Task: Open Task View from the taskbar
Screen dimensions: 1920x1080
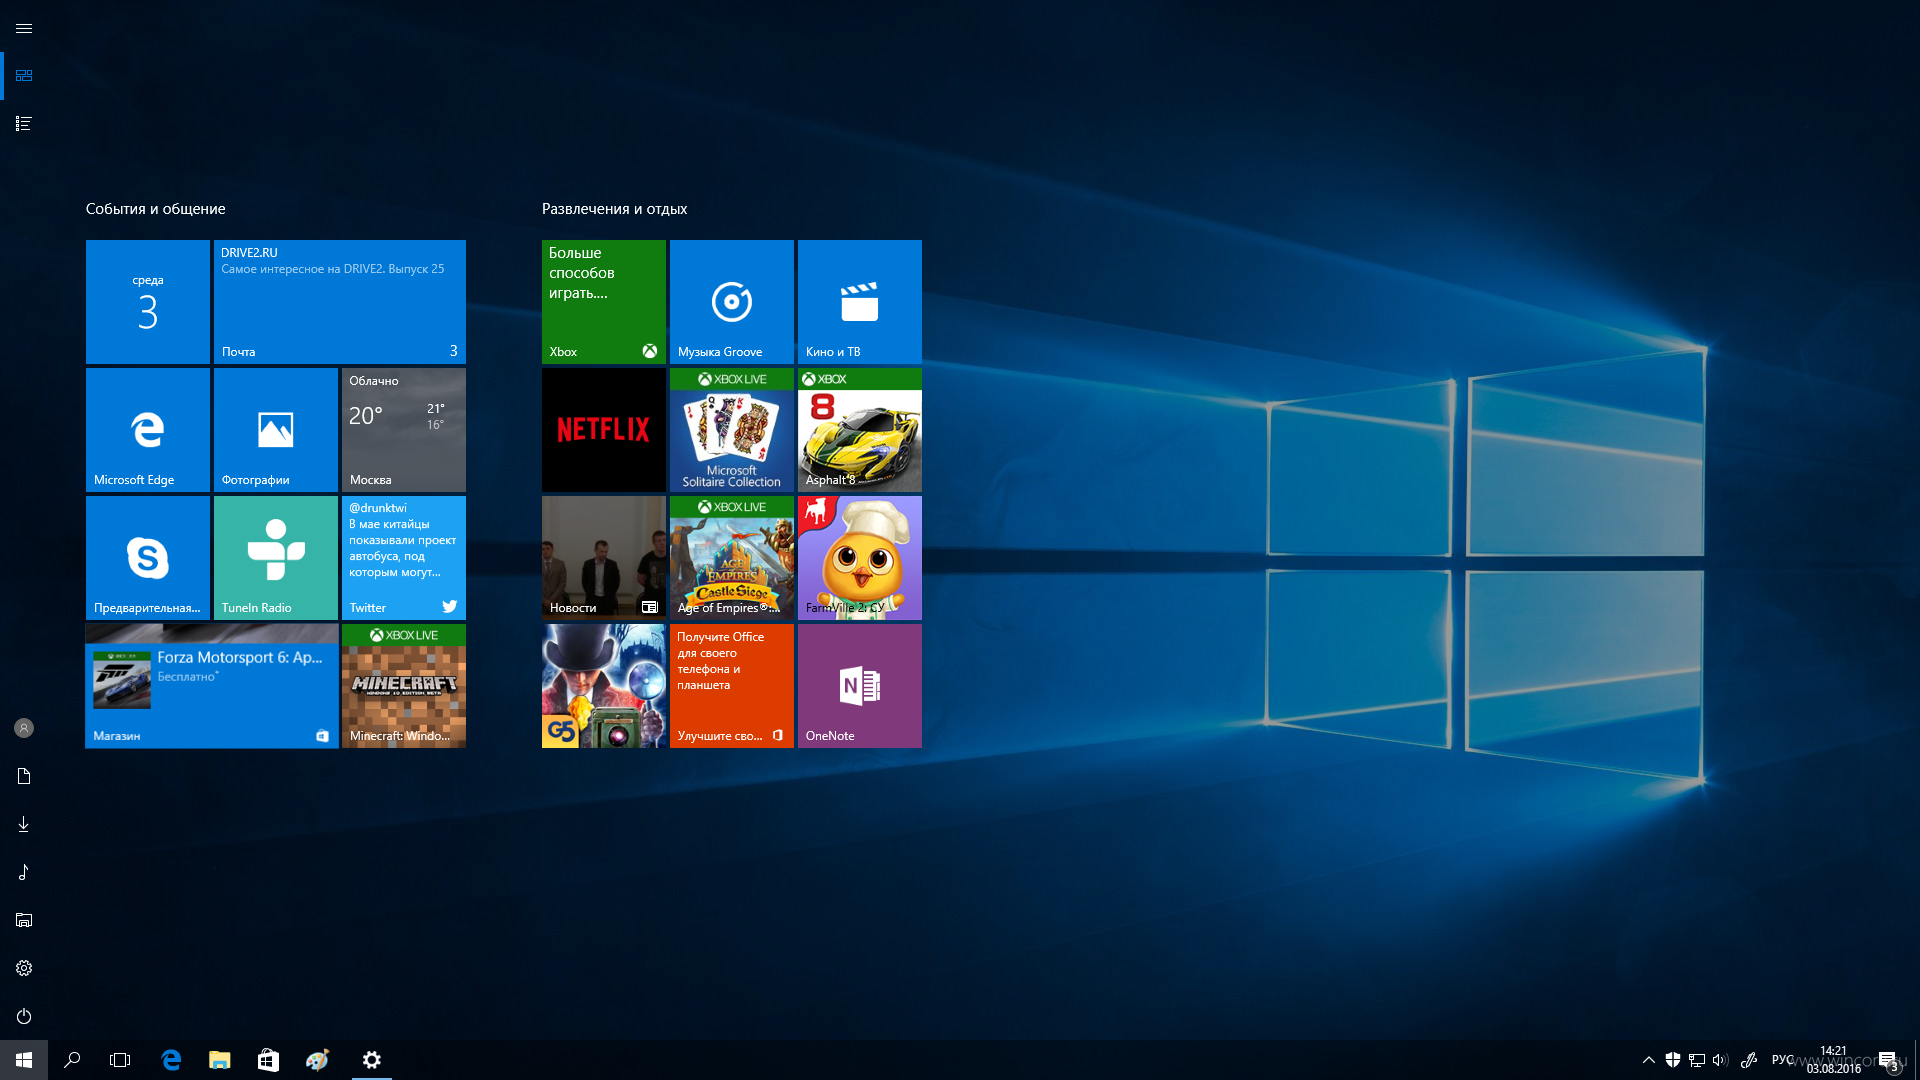Action: point(120,1060)
